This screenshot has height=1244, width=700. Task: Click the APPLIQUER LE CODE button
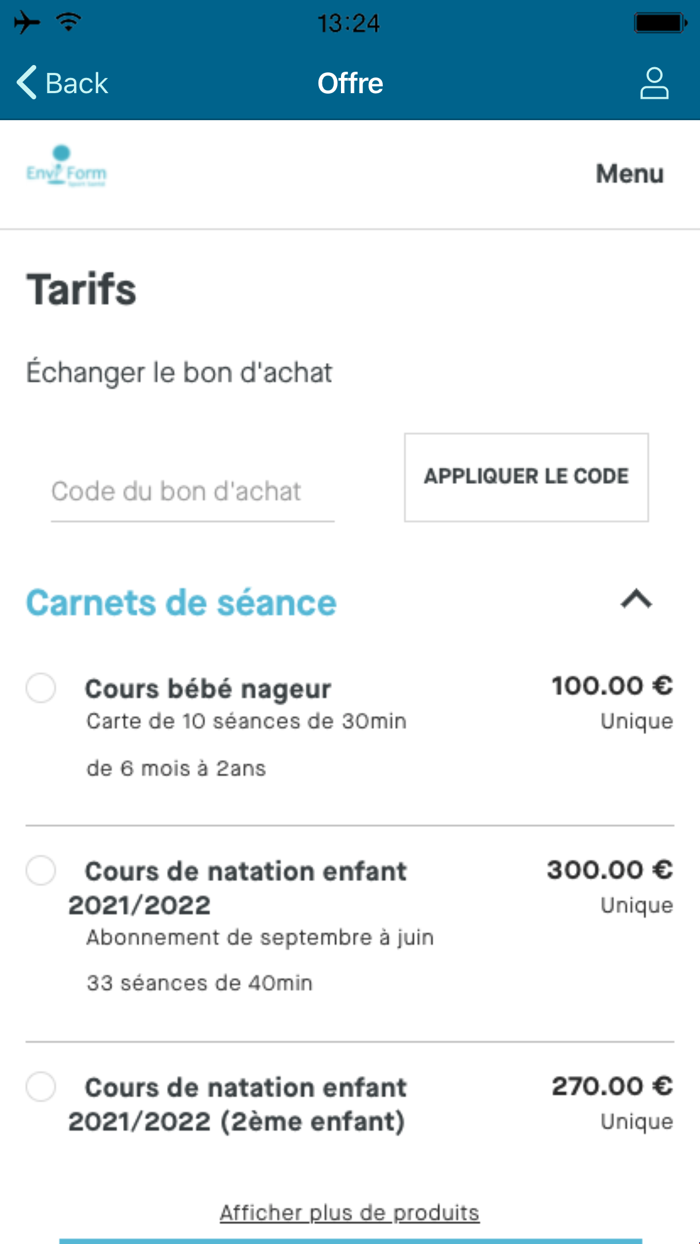[526, 477]
